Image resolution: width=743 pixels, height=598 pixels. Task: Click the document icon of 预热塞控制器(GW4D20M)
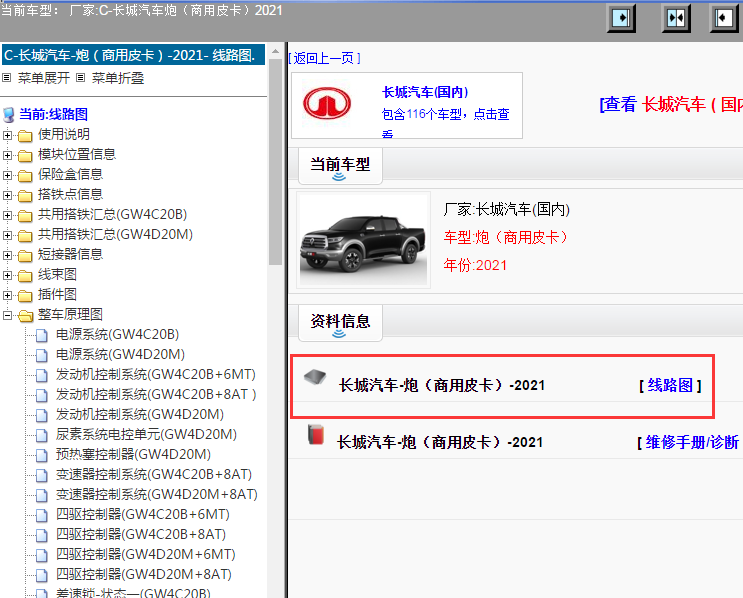42,455
